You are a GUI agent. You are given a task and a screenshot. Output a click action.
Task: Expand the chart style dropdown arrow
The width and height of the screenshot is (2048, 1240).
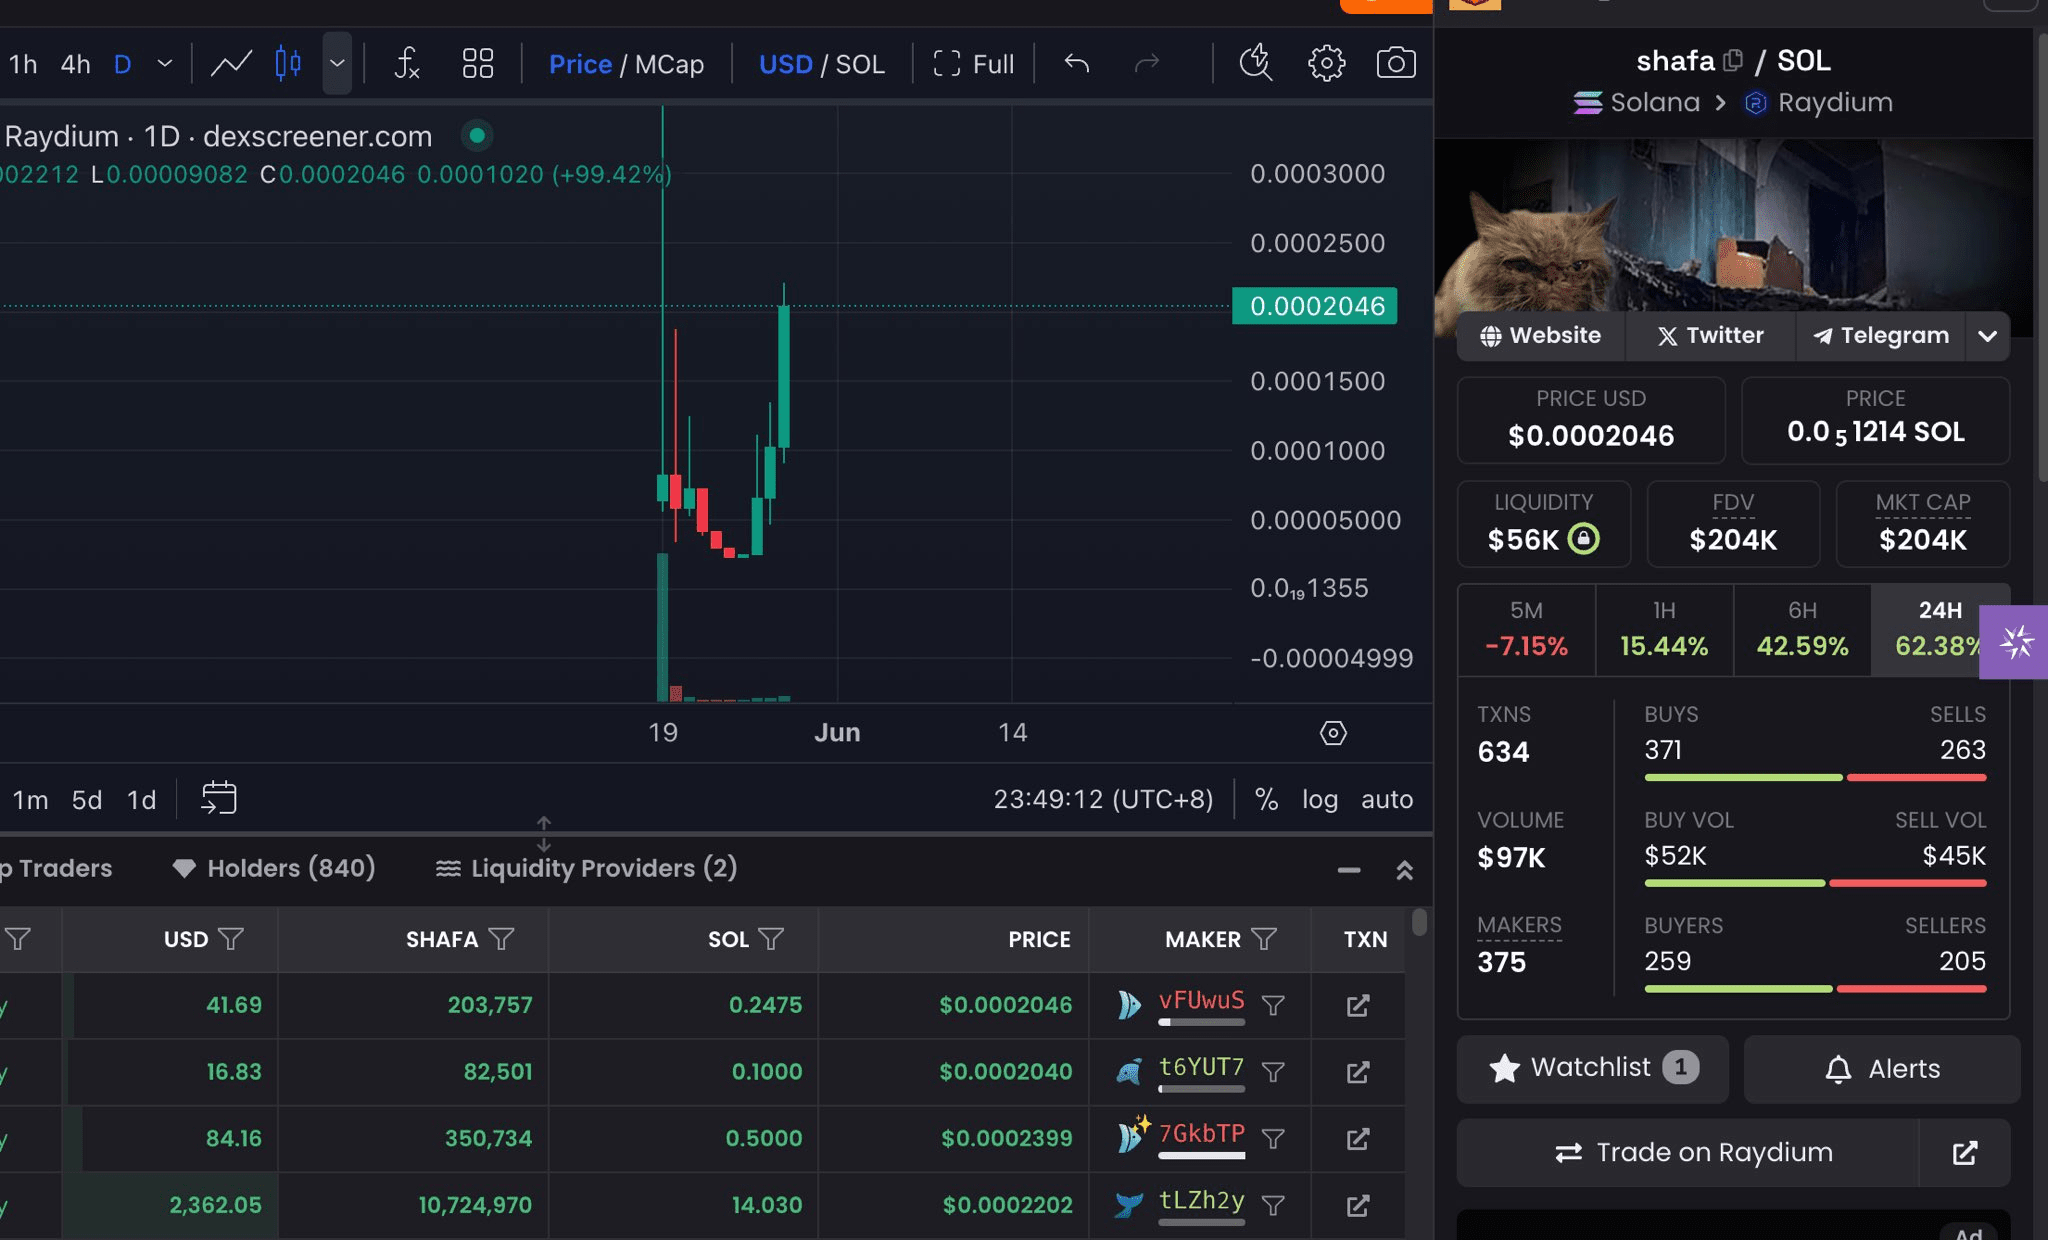pyautogui.click(x=337, y=64)
